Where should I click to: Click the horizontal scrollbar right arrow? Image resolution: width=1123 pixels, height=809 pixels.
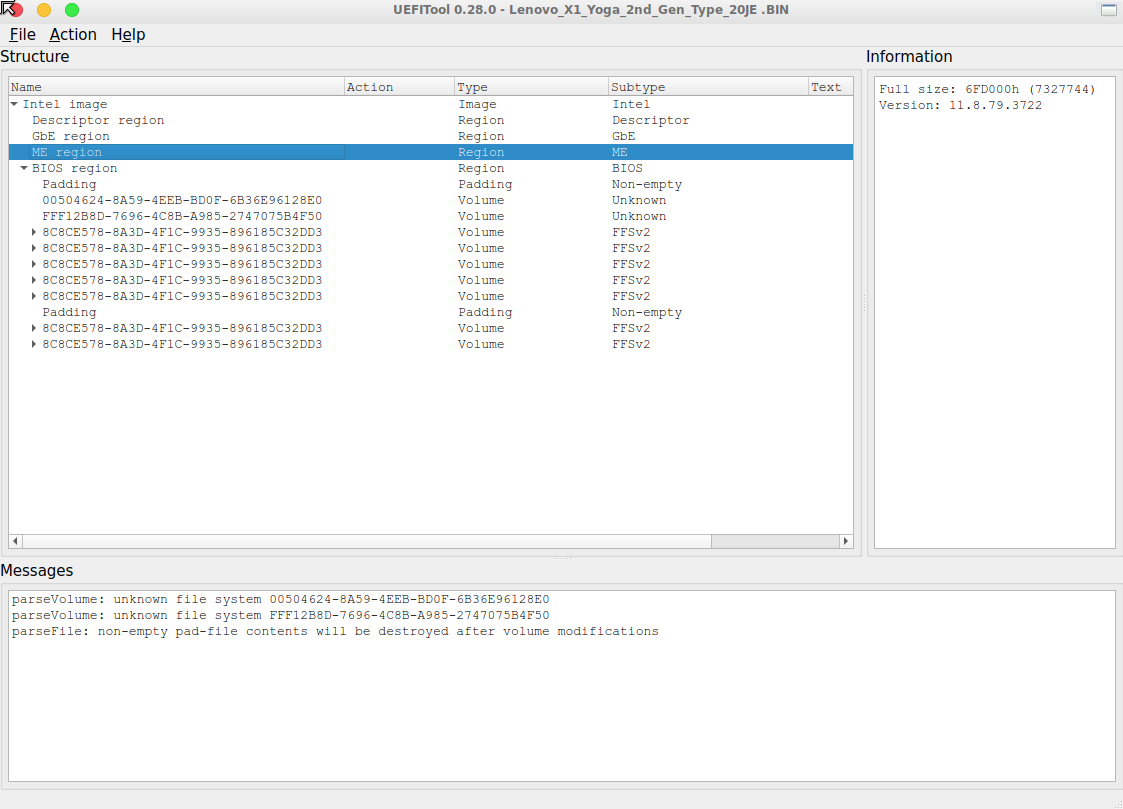[846, 541]
